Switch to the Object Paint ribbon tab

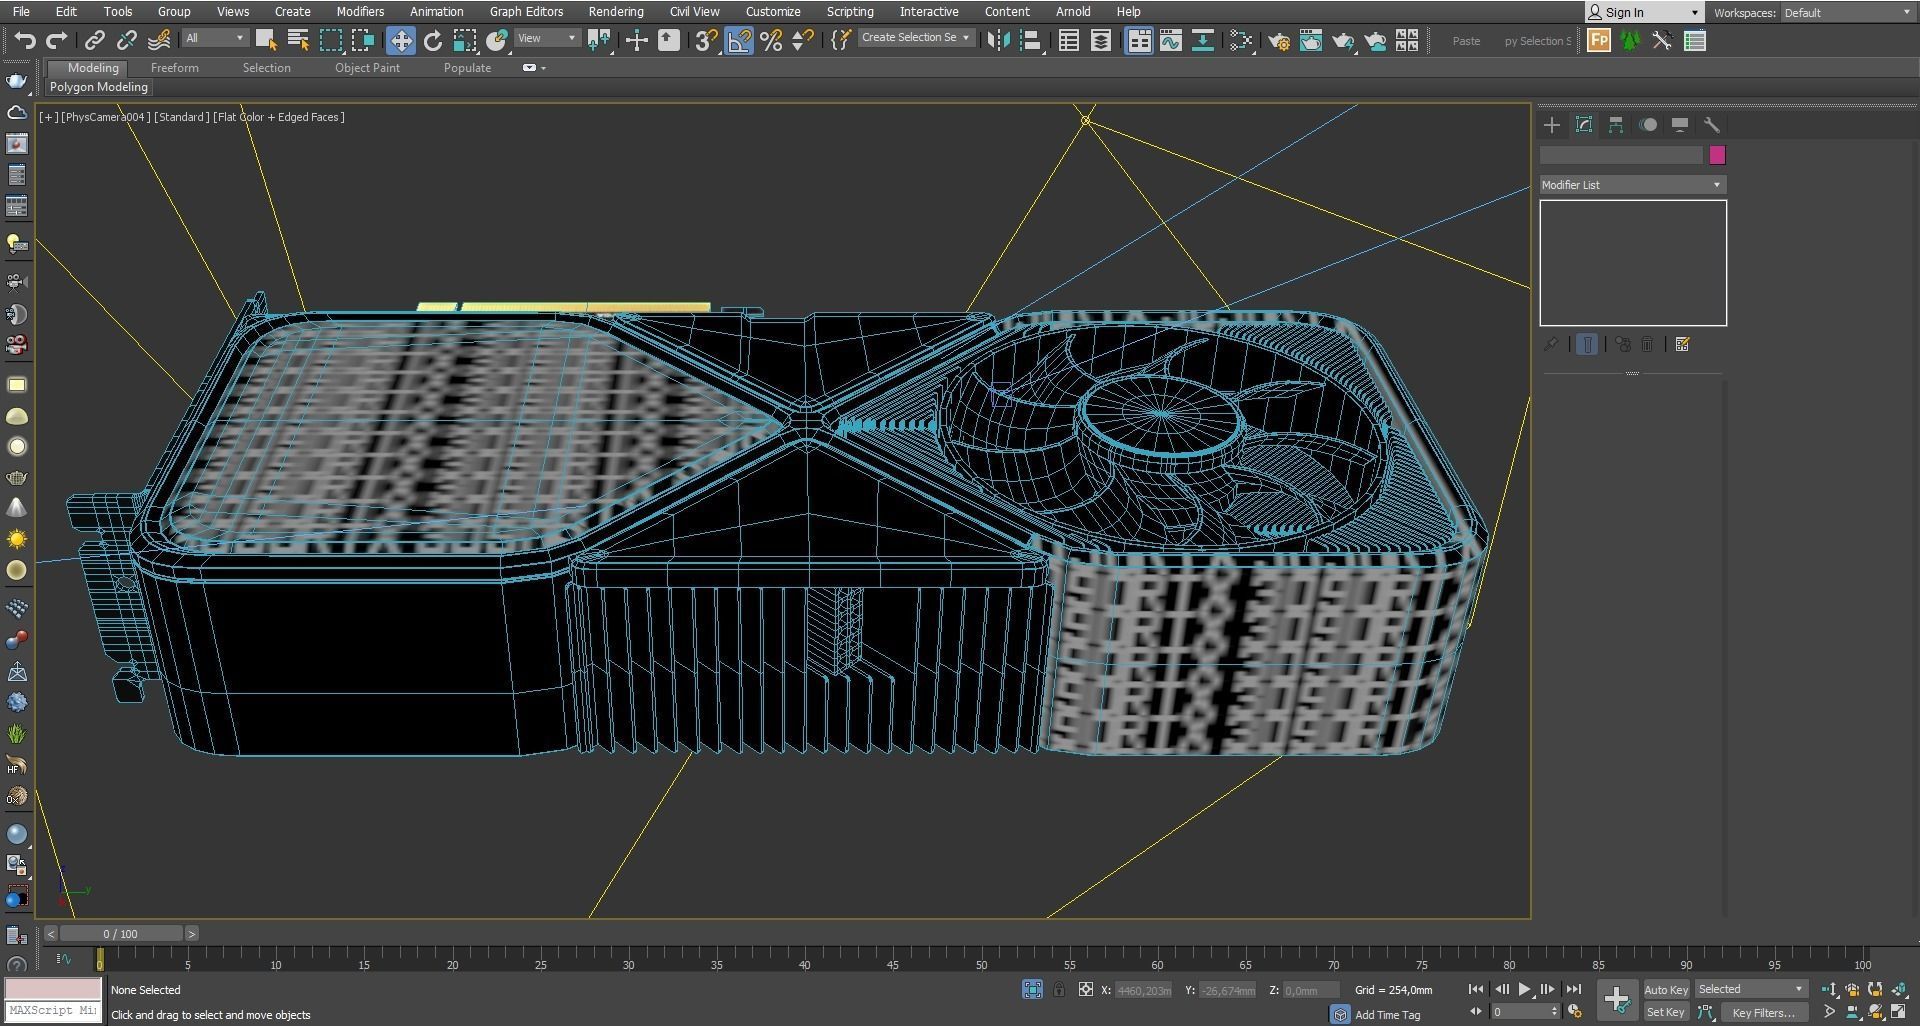367,68
